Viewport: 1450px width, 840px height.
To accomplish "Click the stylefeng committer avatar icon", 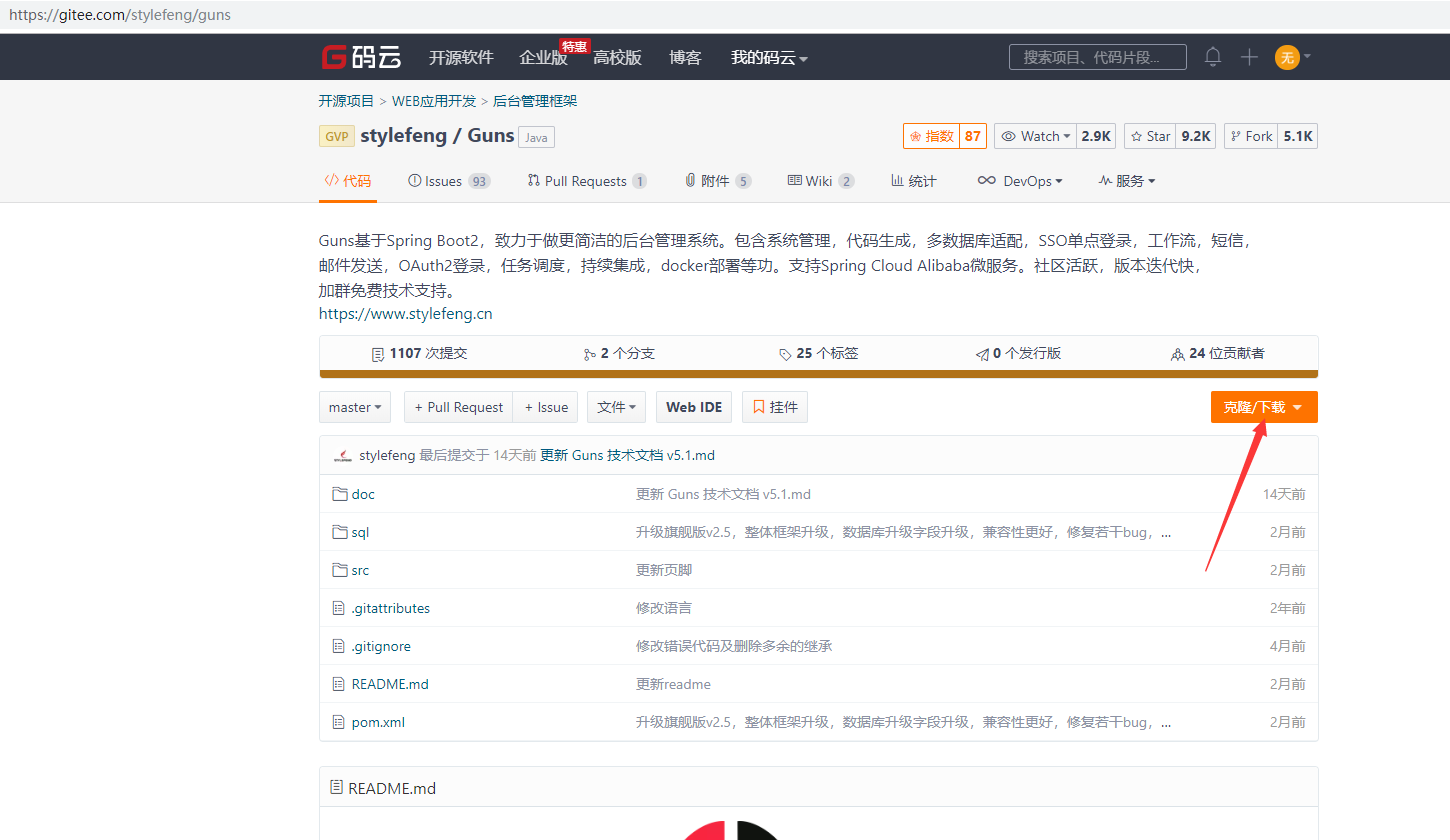I will [x=343, y=456].
